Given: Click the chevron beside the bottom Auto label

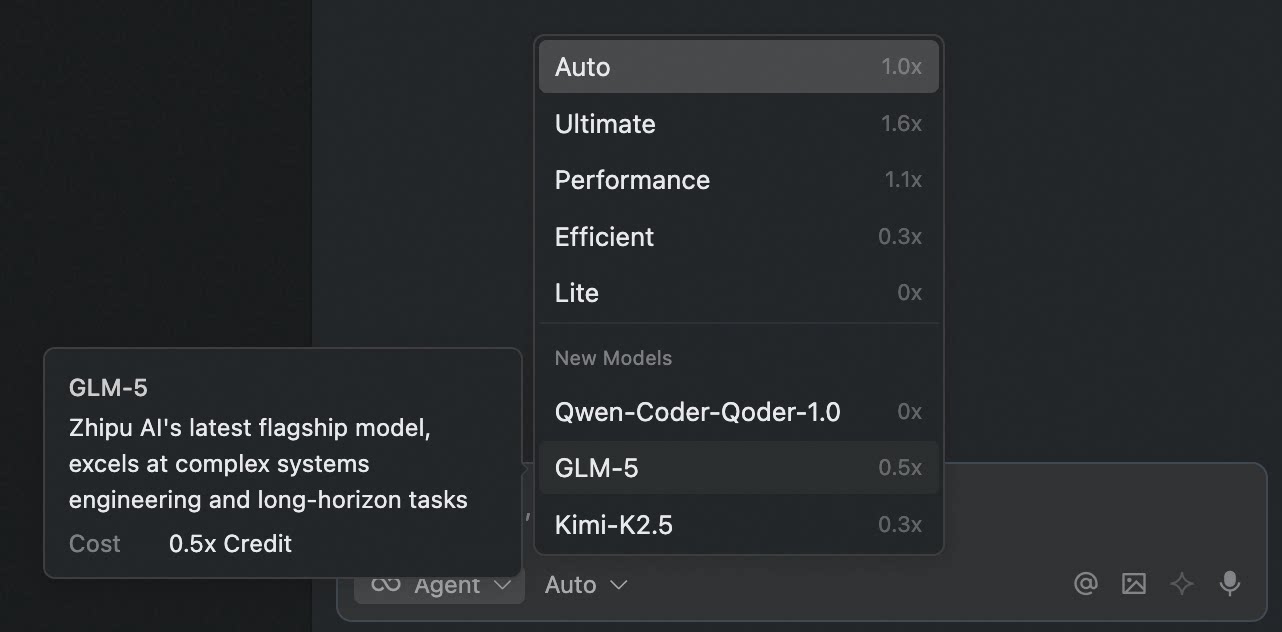Looking at the screenshot, I should click(x=619, y=585).
